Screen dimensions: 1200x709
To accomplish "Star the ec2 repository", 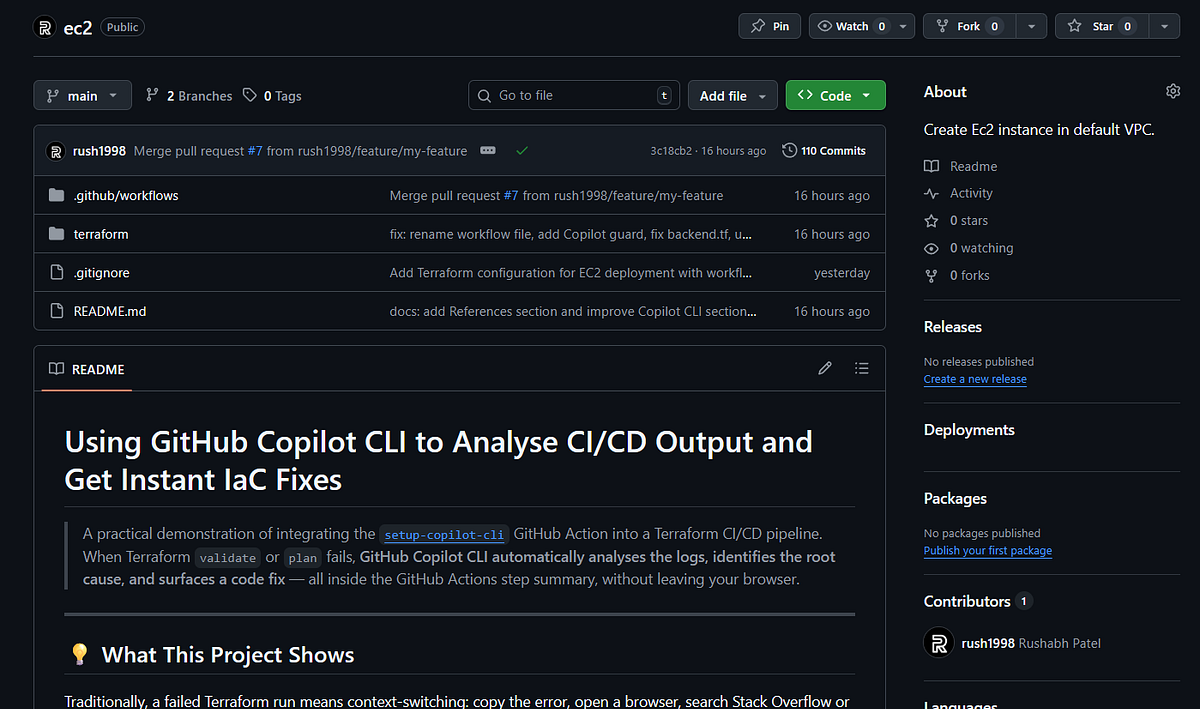I will coord(1101,26).
